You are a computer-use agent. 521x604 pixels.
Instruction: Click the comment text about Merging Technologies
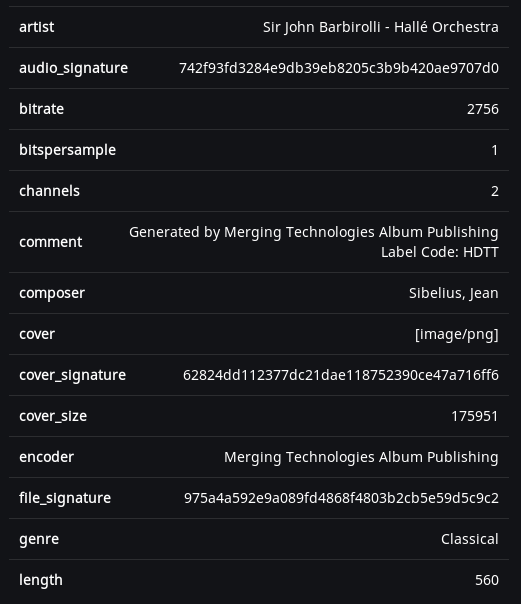(313, 232)
